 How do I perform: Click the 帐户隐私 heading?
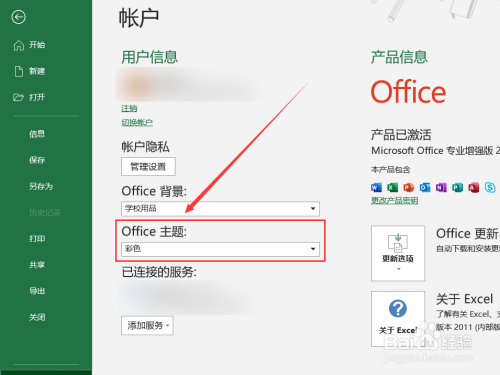click(145, 147)
